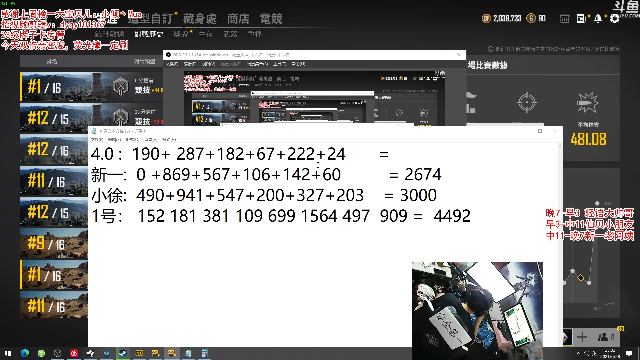
Task: Select the damage burst icon above 481.08
Action: [x=587, y=102]
